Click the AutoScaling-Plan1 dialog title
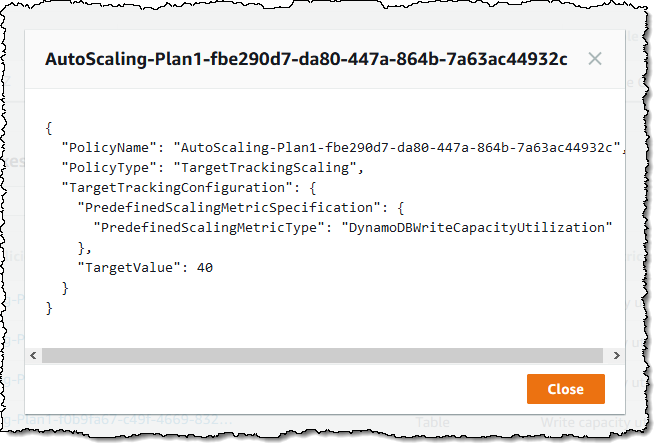 pos(306,59)
